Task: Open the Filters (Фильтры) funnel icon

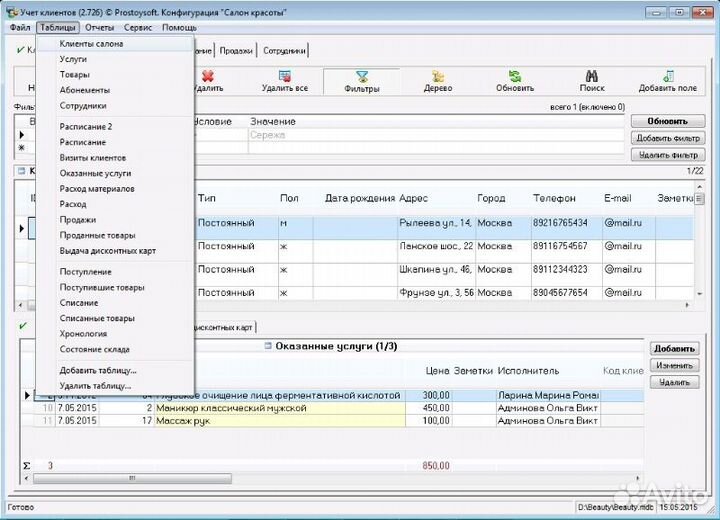Action: pos(362,76)
